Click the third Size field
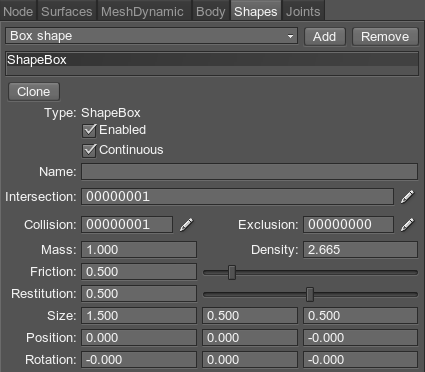This screenshot has height=372, width=425. [360, 316]
